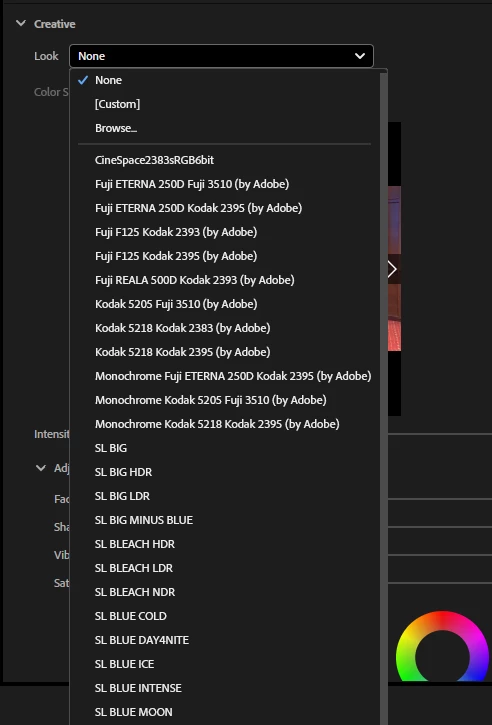Choose the [Custom] look option
Image resolution: width=492 pixels, height=725 pixels.
point(225,104)
